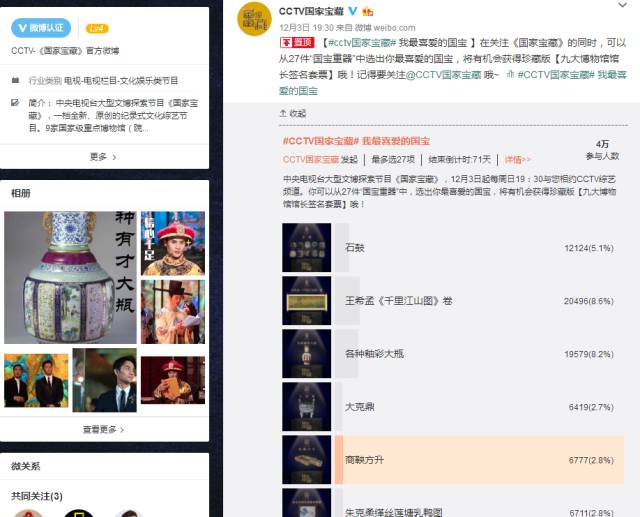The width and height of the screenshot is (640, 517).
Task: Click the 置顶 pinned tag
Action: point(297,42)
